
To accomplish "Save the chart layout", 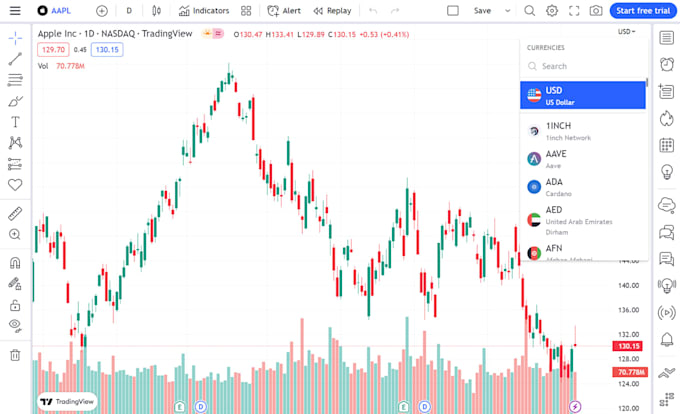I will (x=482, y=11).
